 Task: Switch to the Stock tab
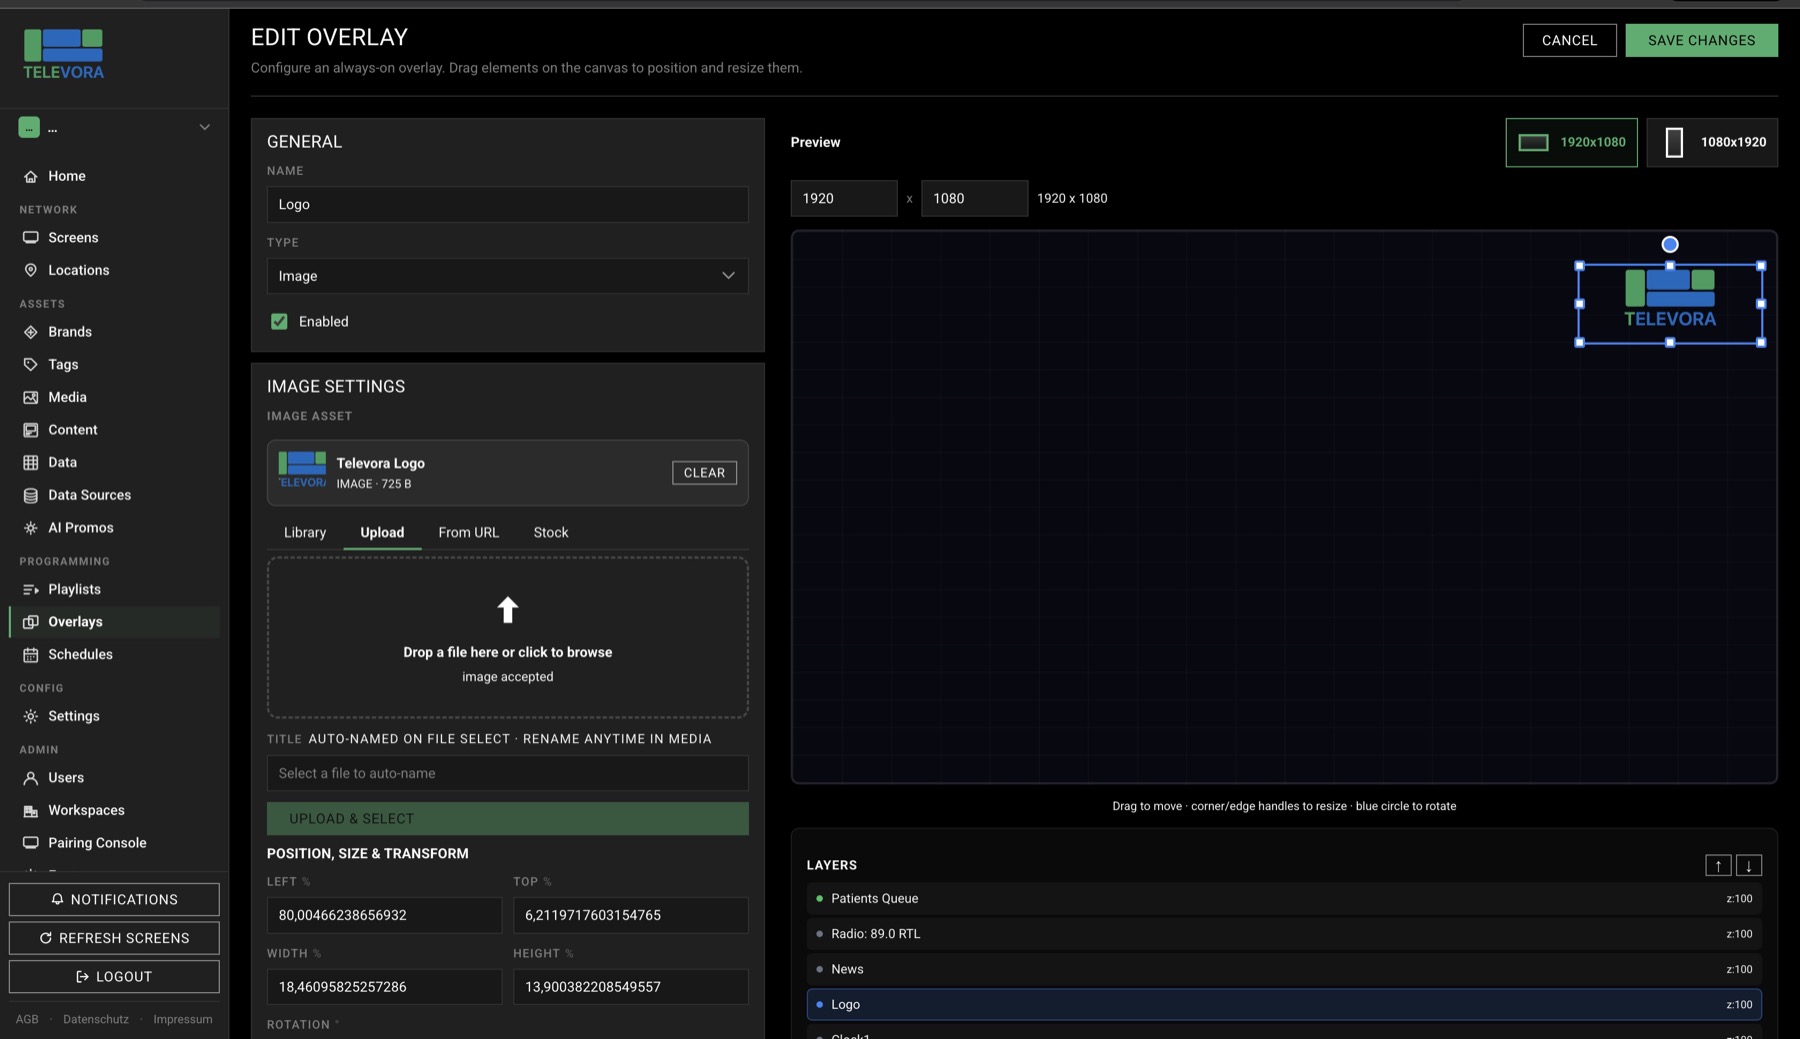click(551, 533)
